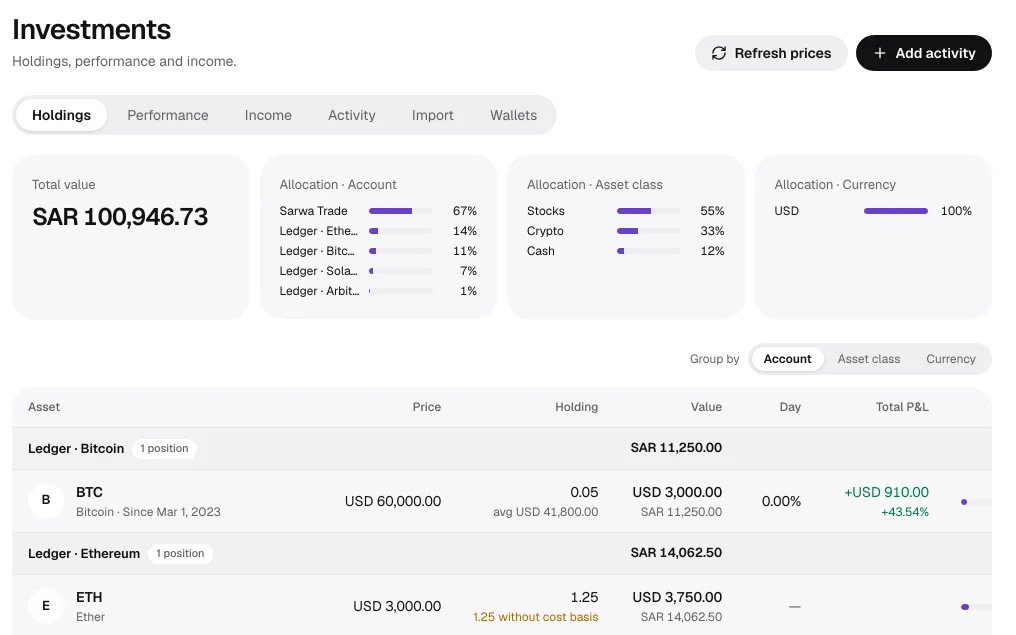The image size is (1016, 635).
Task: Click the BTC row allocation dot indicator
Action: [x=964, y=502]
